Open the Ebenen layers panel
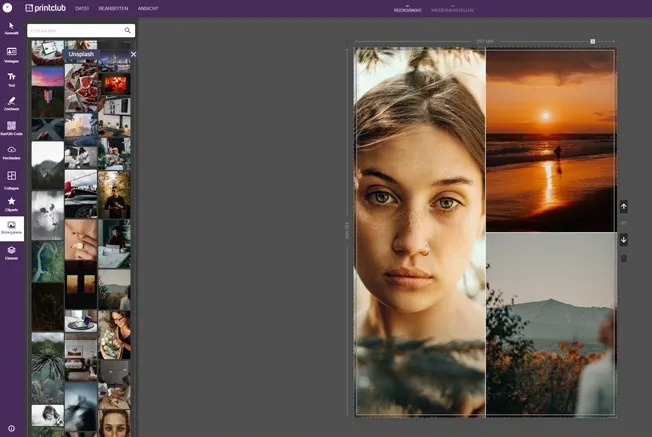This screenshot has height=437, width=652. pyautogui.click(x=11, y=253)
